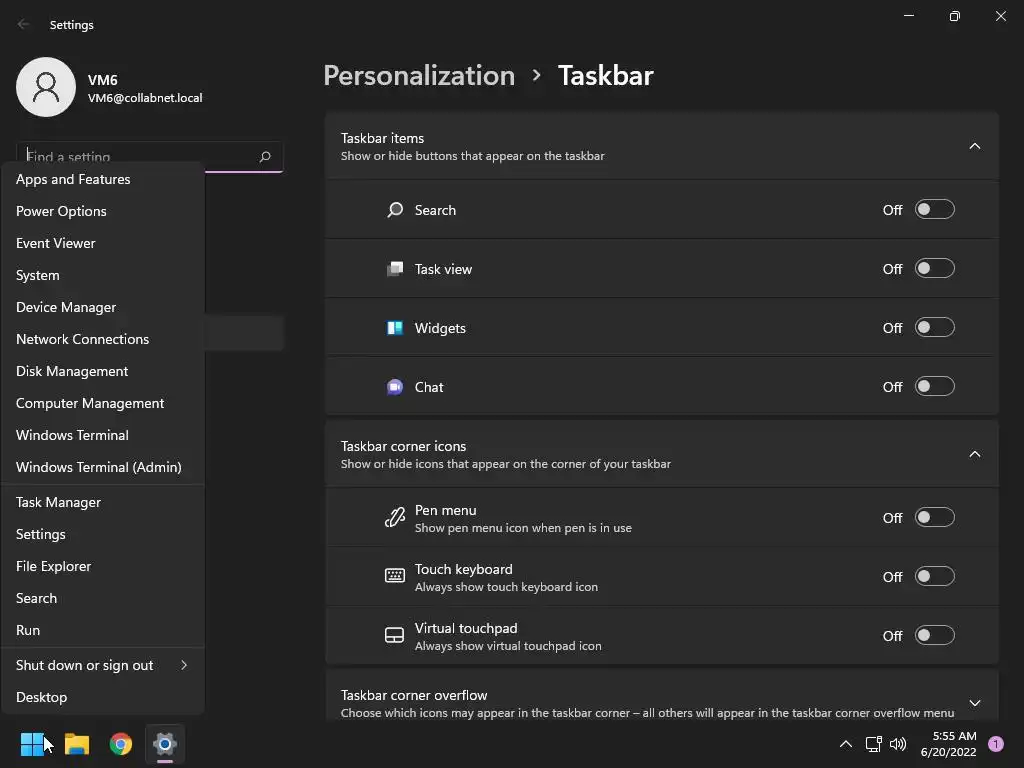Click the Windows Start button
Image resolution: width=1024 pixels, height=768 pixels.
pyautogui.click(x=32, y=744)
